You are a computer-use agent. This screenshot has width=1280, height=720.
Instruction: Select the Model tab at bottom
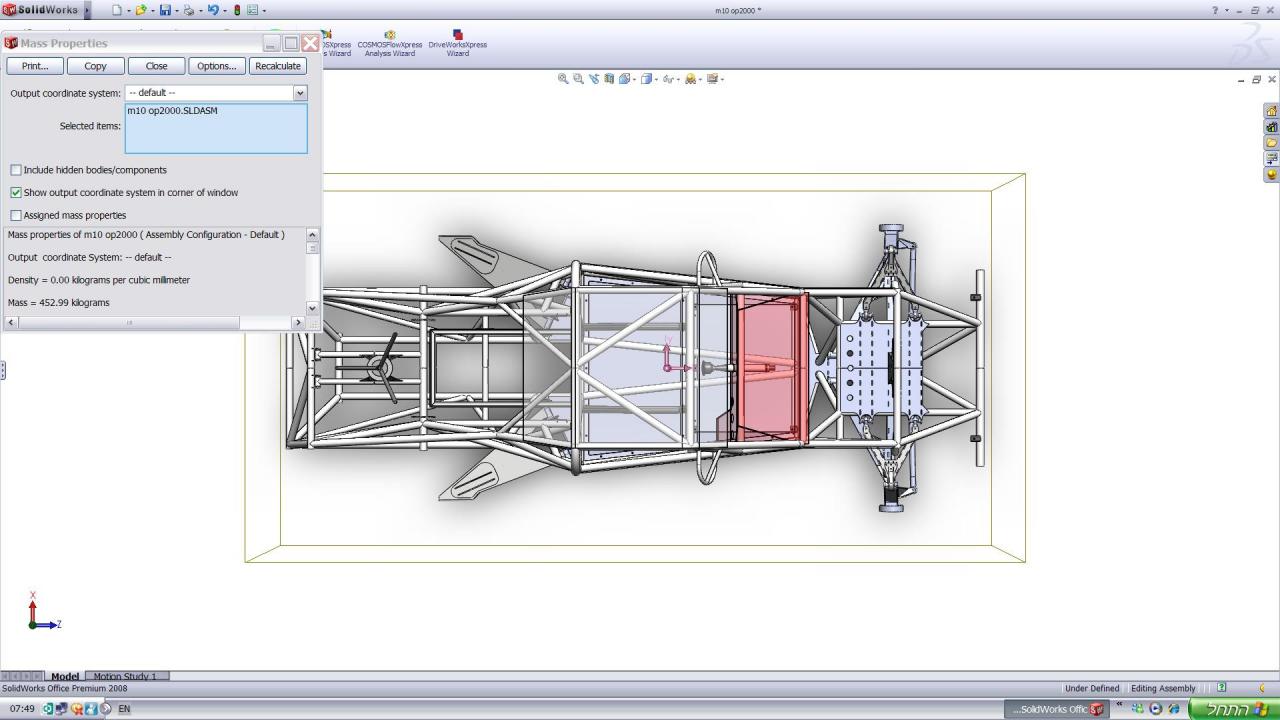[65, 677]
